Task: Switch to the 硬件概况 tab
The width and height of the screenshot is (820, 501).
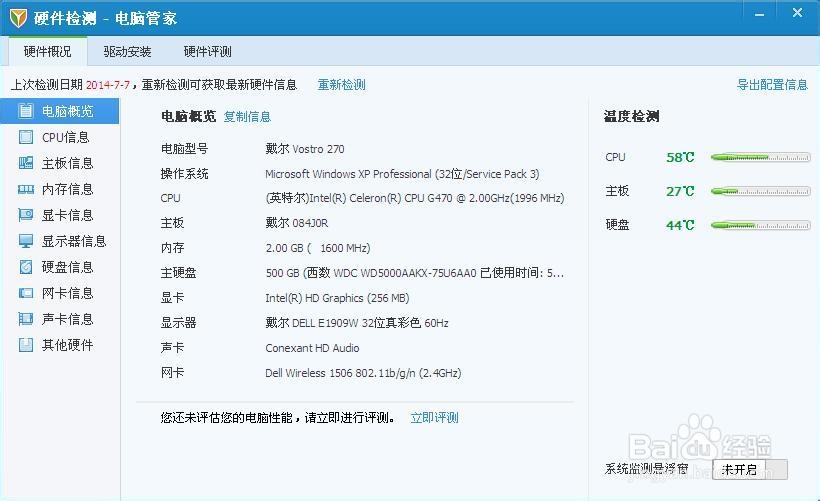Action: click(48, 51)
